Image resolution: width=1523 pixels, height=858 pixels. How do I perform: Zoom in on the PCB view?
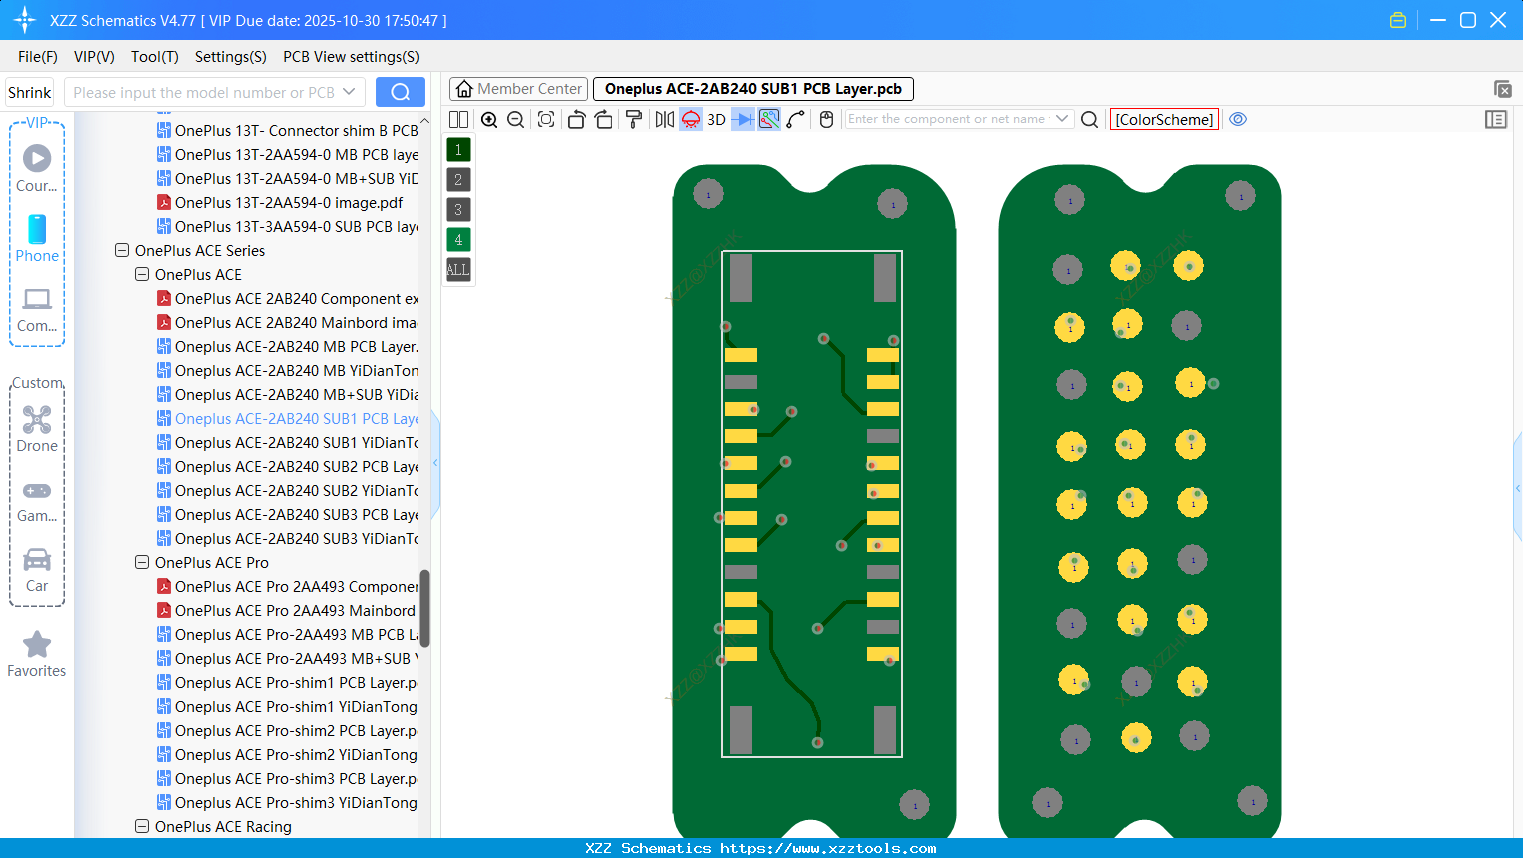point(489,119)
